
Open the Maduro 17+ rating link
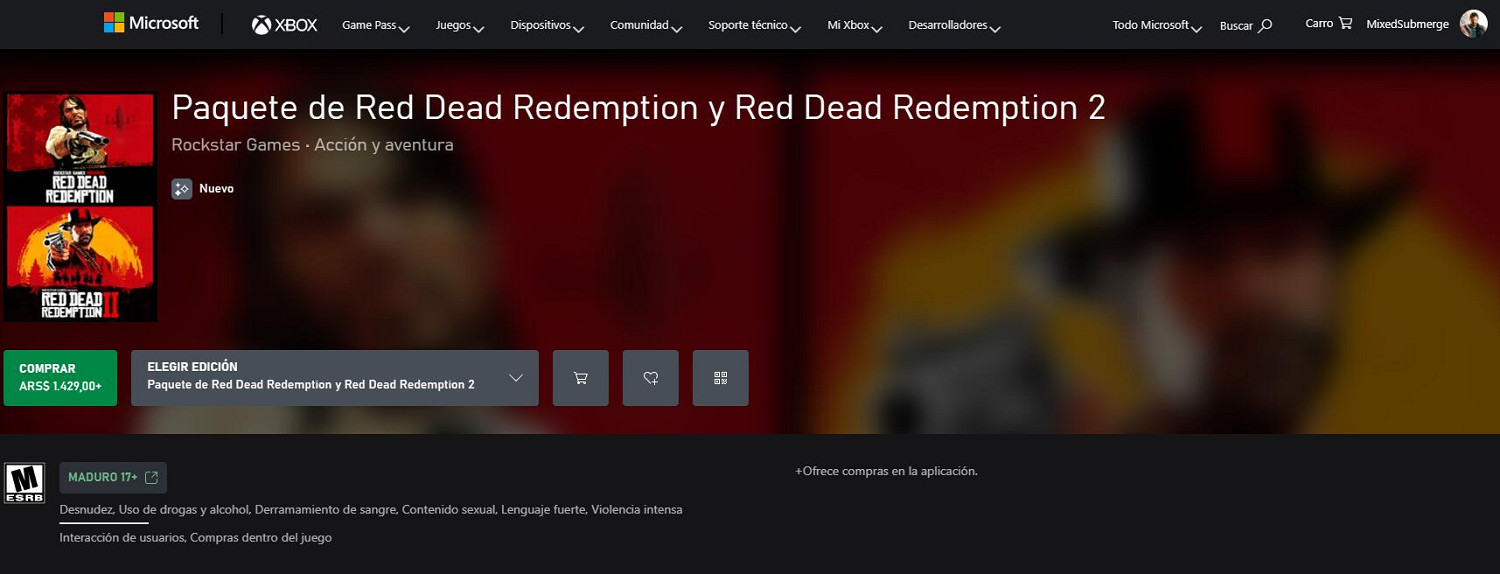click(x=113, y=477)
